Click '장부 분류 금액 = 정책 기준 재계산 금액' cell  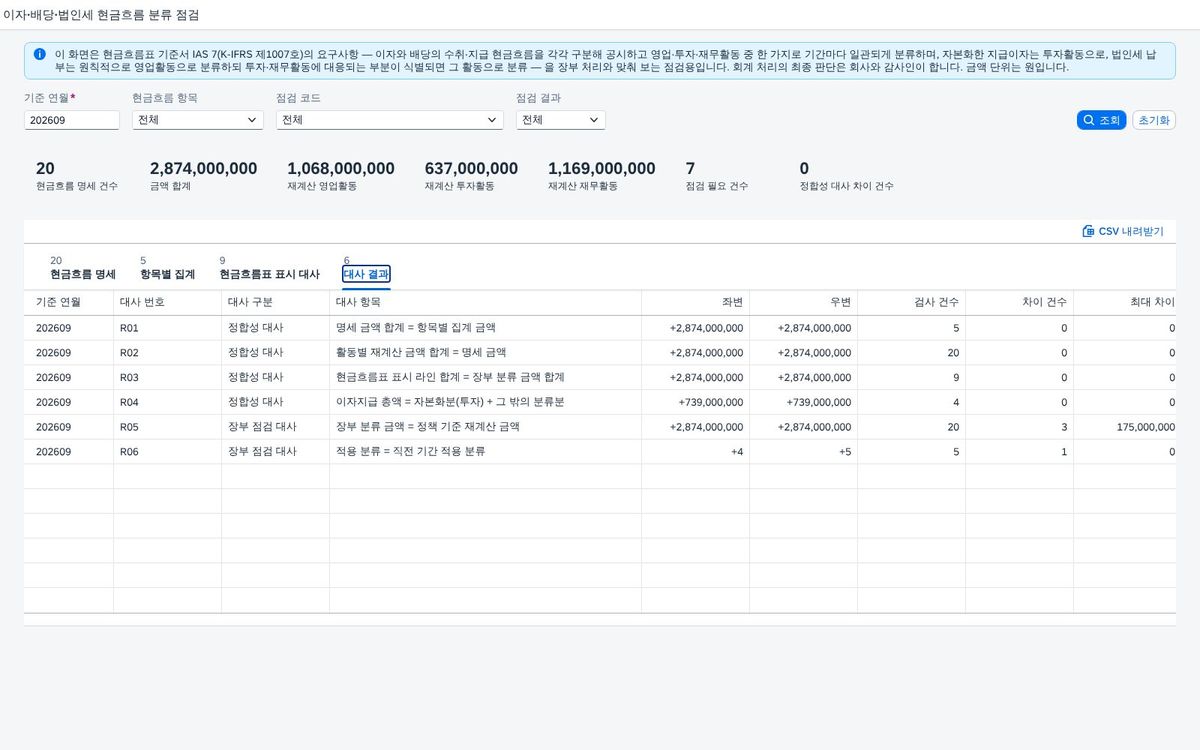[x=486, y=427]
